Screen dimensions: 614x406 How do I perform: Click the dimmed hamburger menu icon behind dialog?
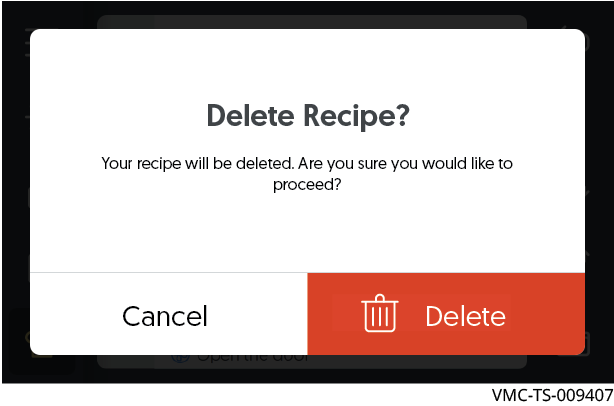pos(27,42)
